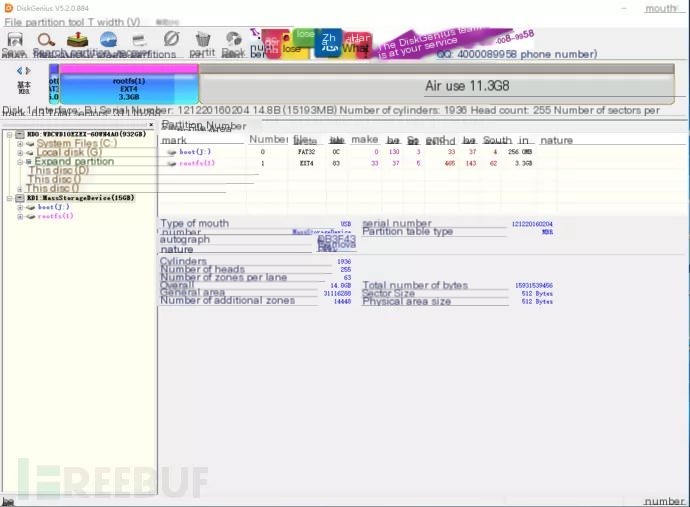Click the red 'What' toolbar tile
Screen dimensions: 690x507
[357, 44]
